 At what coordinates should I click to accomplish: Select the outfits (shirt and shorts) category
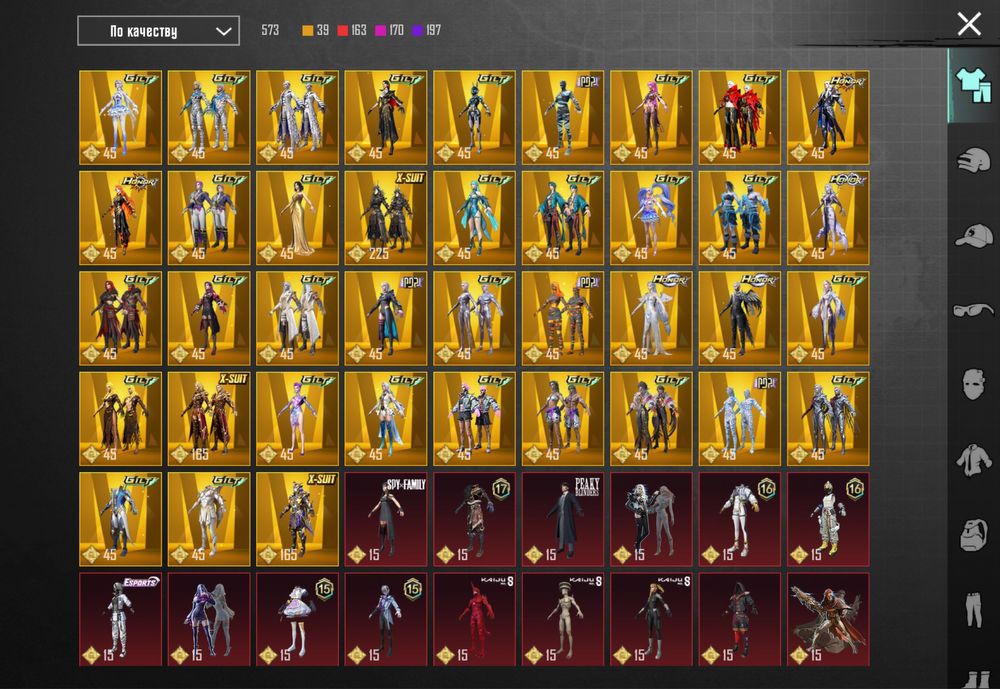(x=973, y=85)
